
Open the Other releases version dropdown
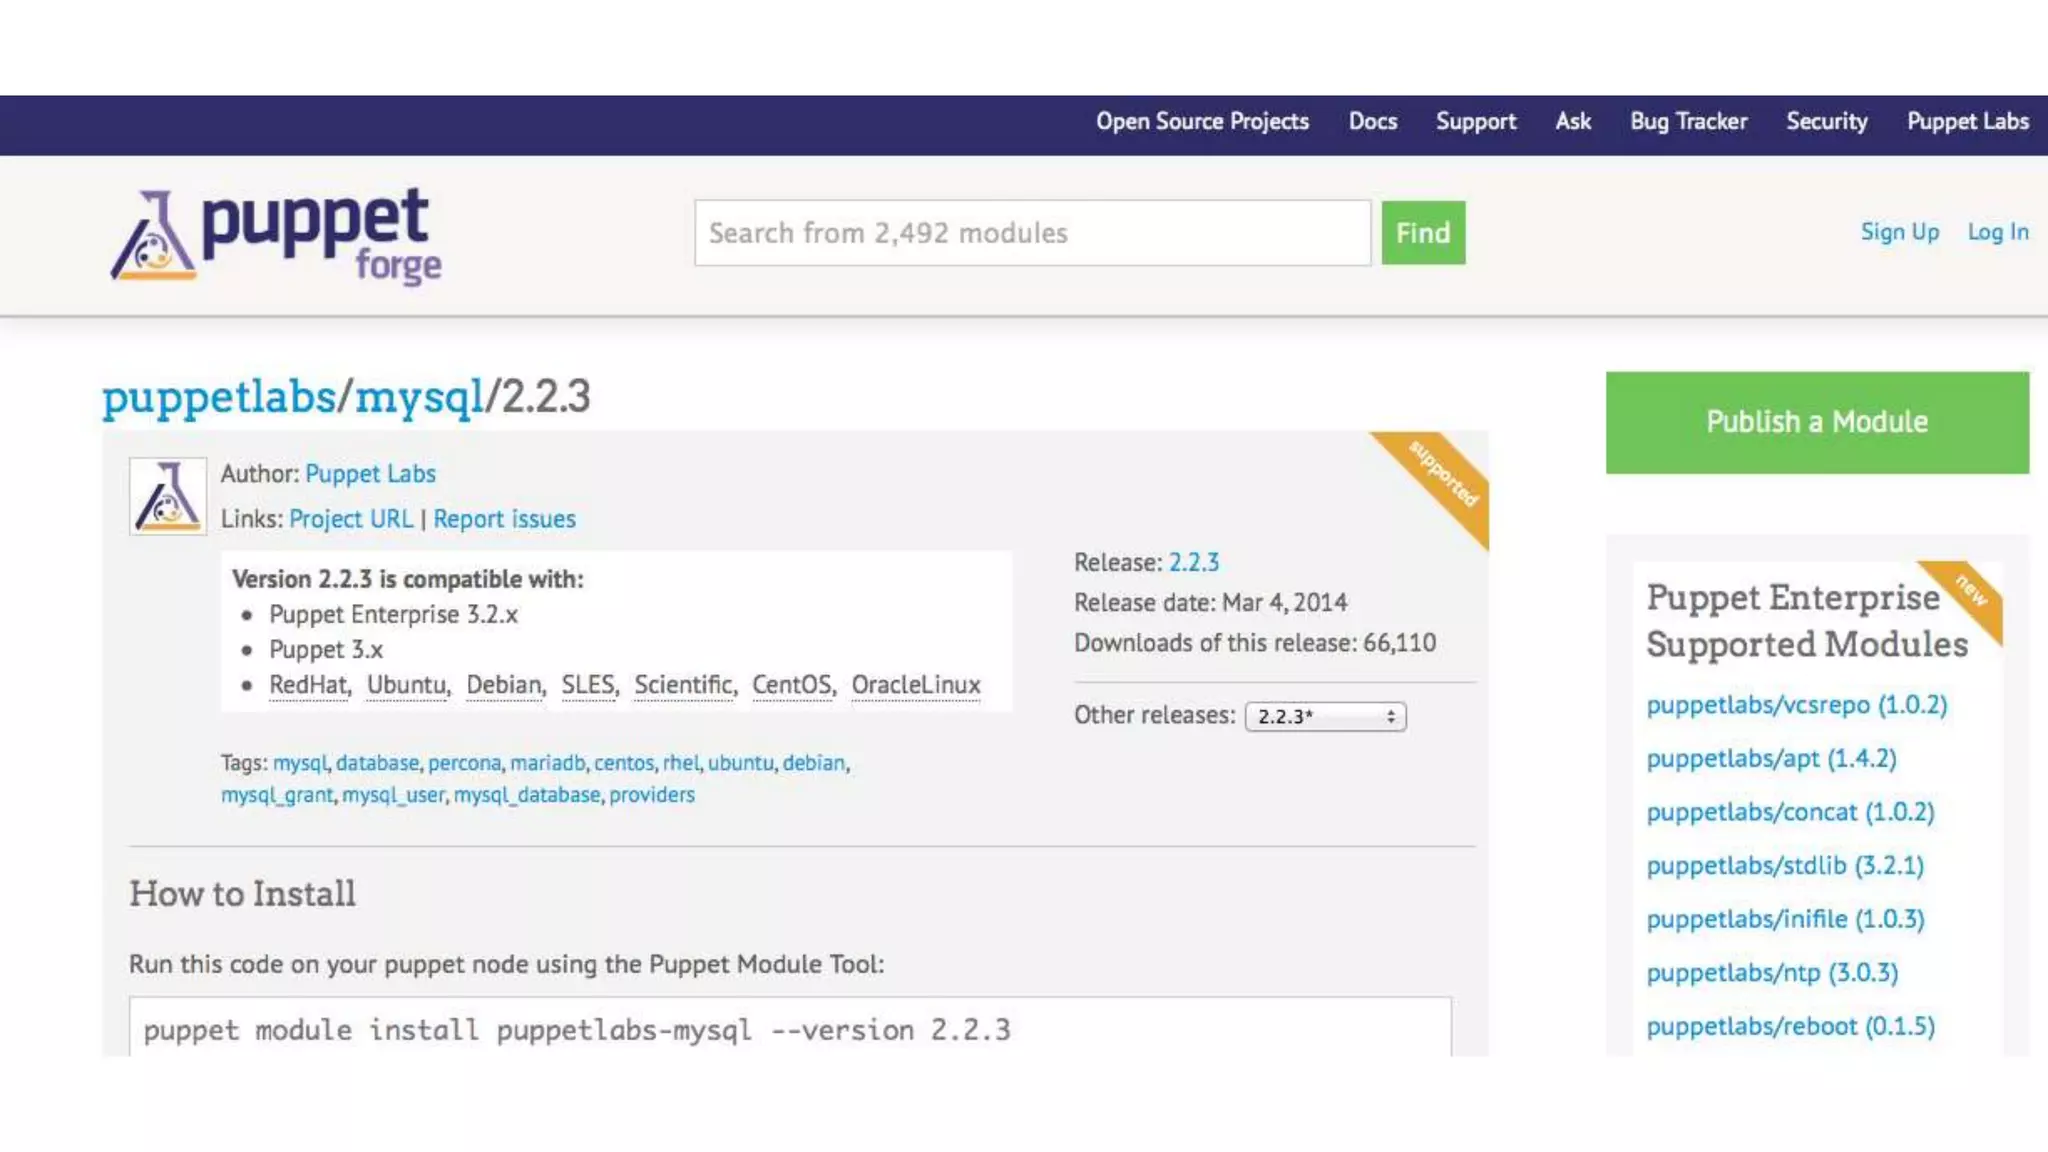1325,716
